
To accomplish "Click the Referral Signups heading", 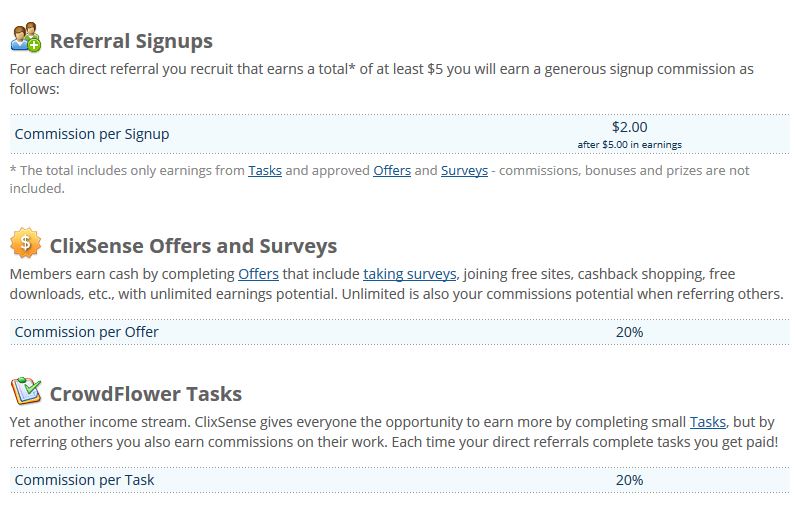I will coord(131,41).
